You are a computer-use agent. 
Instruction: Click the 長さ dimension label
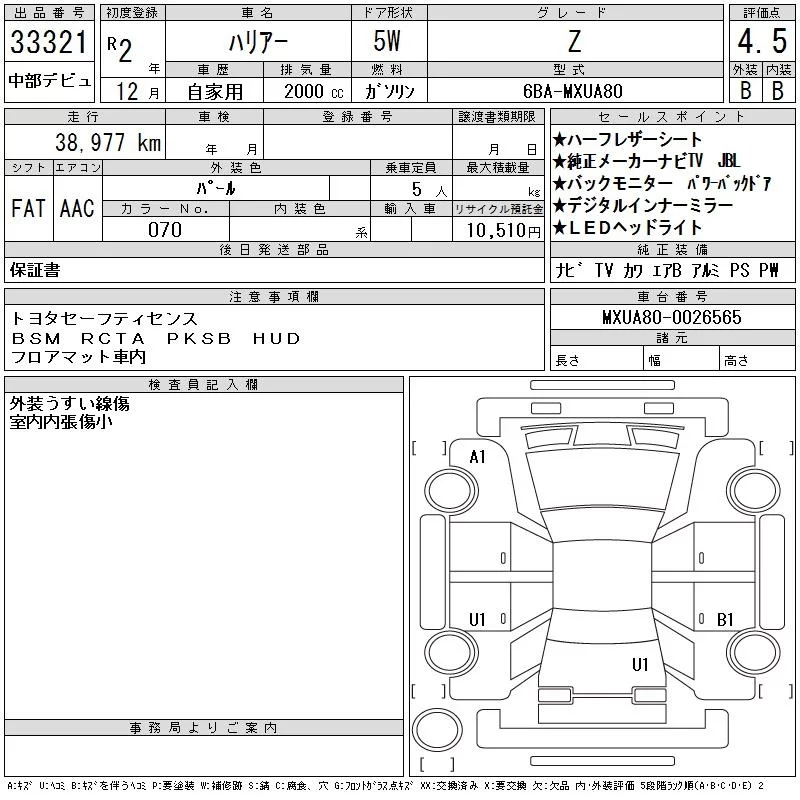[x=568, y=361]
